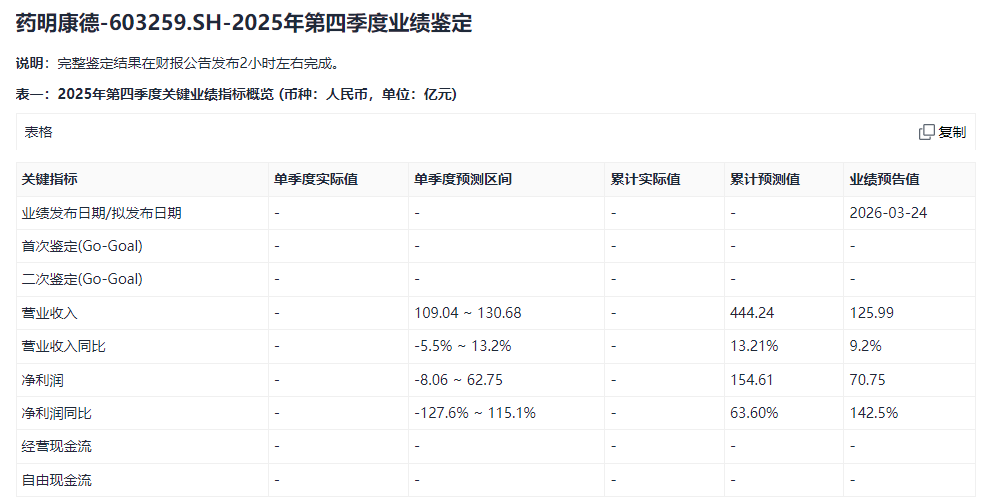Image resolution: width=982 pixels, height=499 pixels.
Task: Click the 营业收入 row label
Action: 49,313
